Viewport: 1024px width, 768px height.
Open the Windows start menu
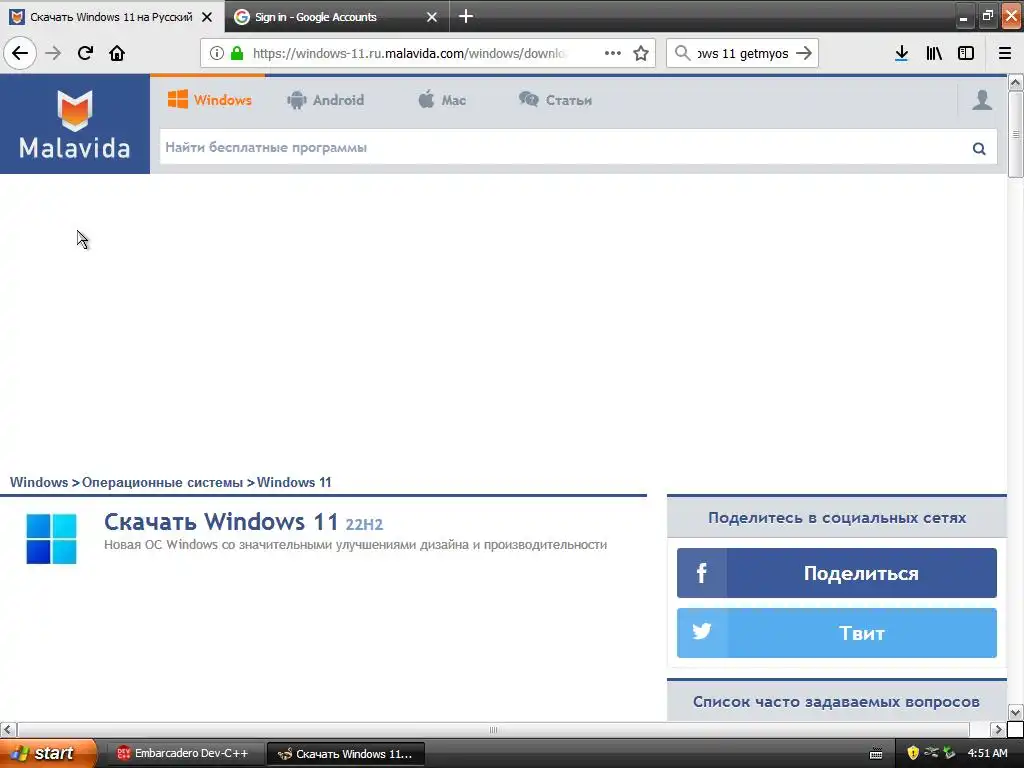pyautogui.click(x=48, y=753)
